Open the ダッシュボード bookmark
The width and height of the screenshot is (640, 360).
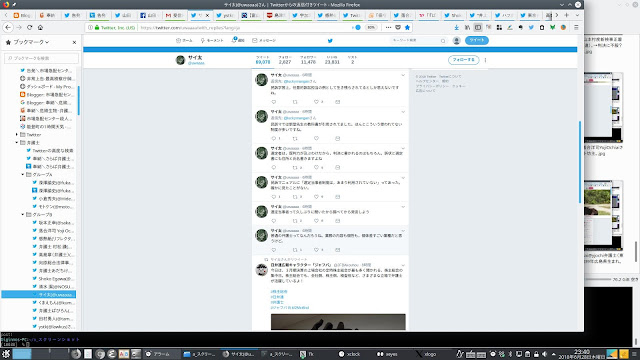point(47,87)
